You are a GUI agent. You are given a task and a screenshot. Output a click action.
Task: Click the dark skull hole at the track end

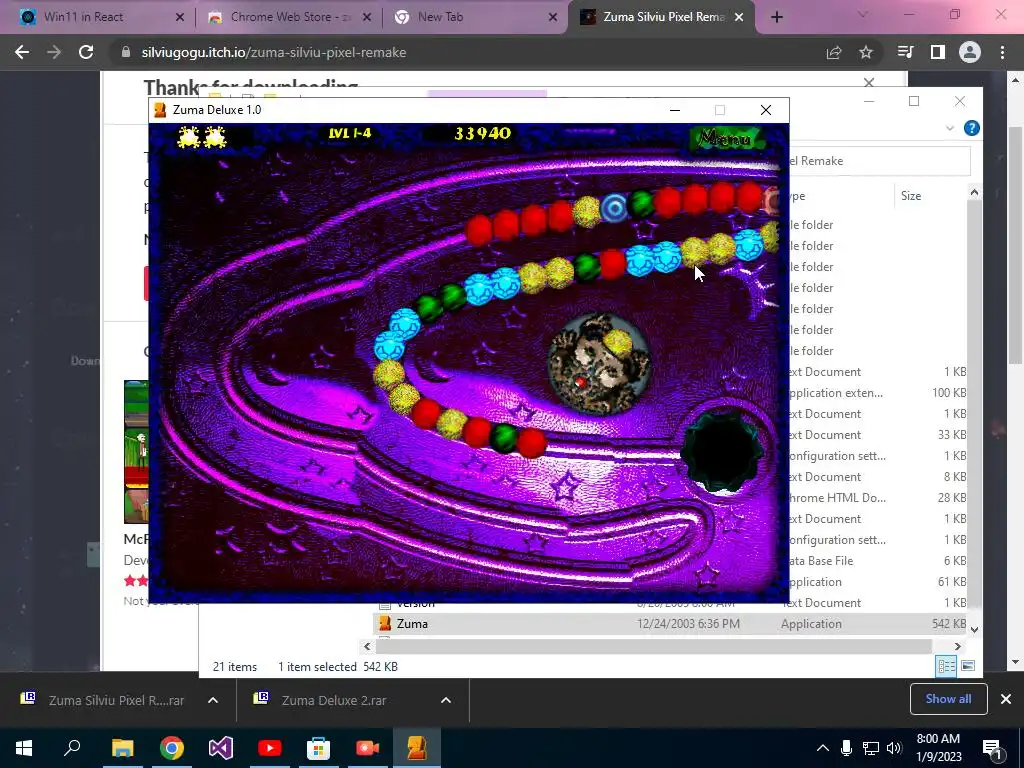[x=722, y=451]
